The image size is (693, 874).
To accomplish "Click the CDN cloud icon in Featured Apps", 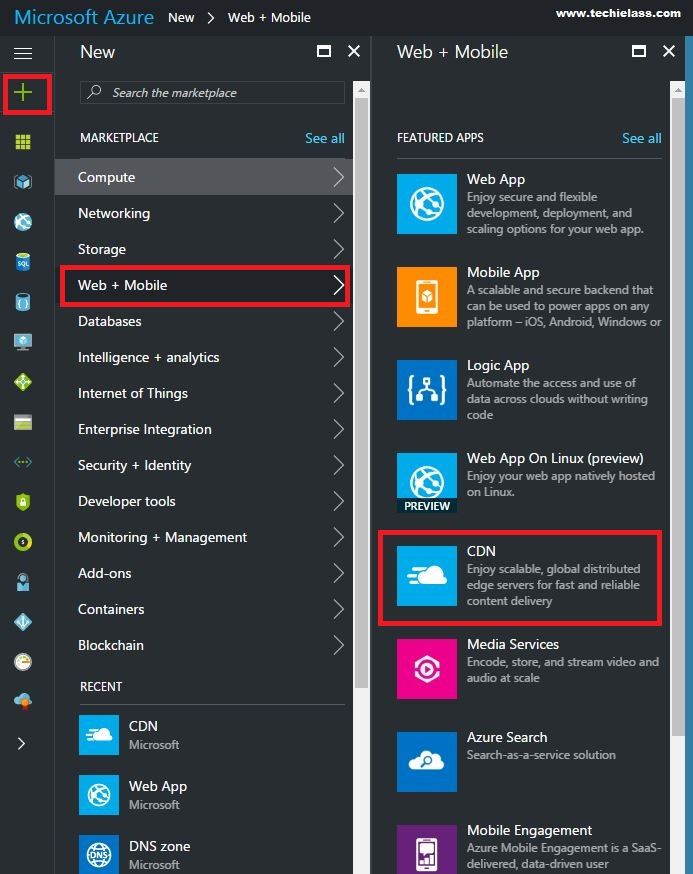I will [x=427, y=576].
